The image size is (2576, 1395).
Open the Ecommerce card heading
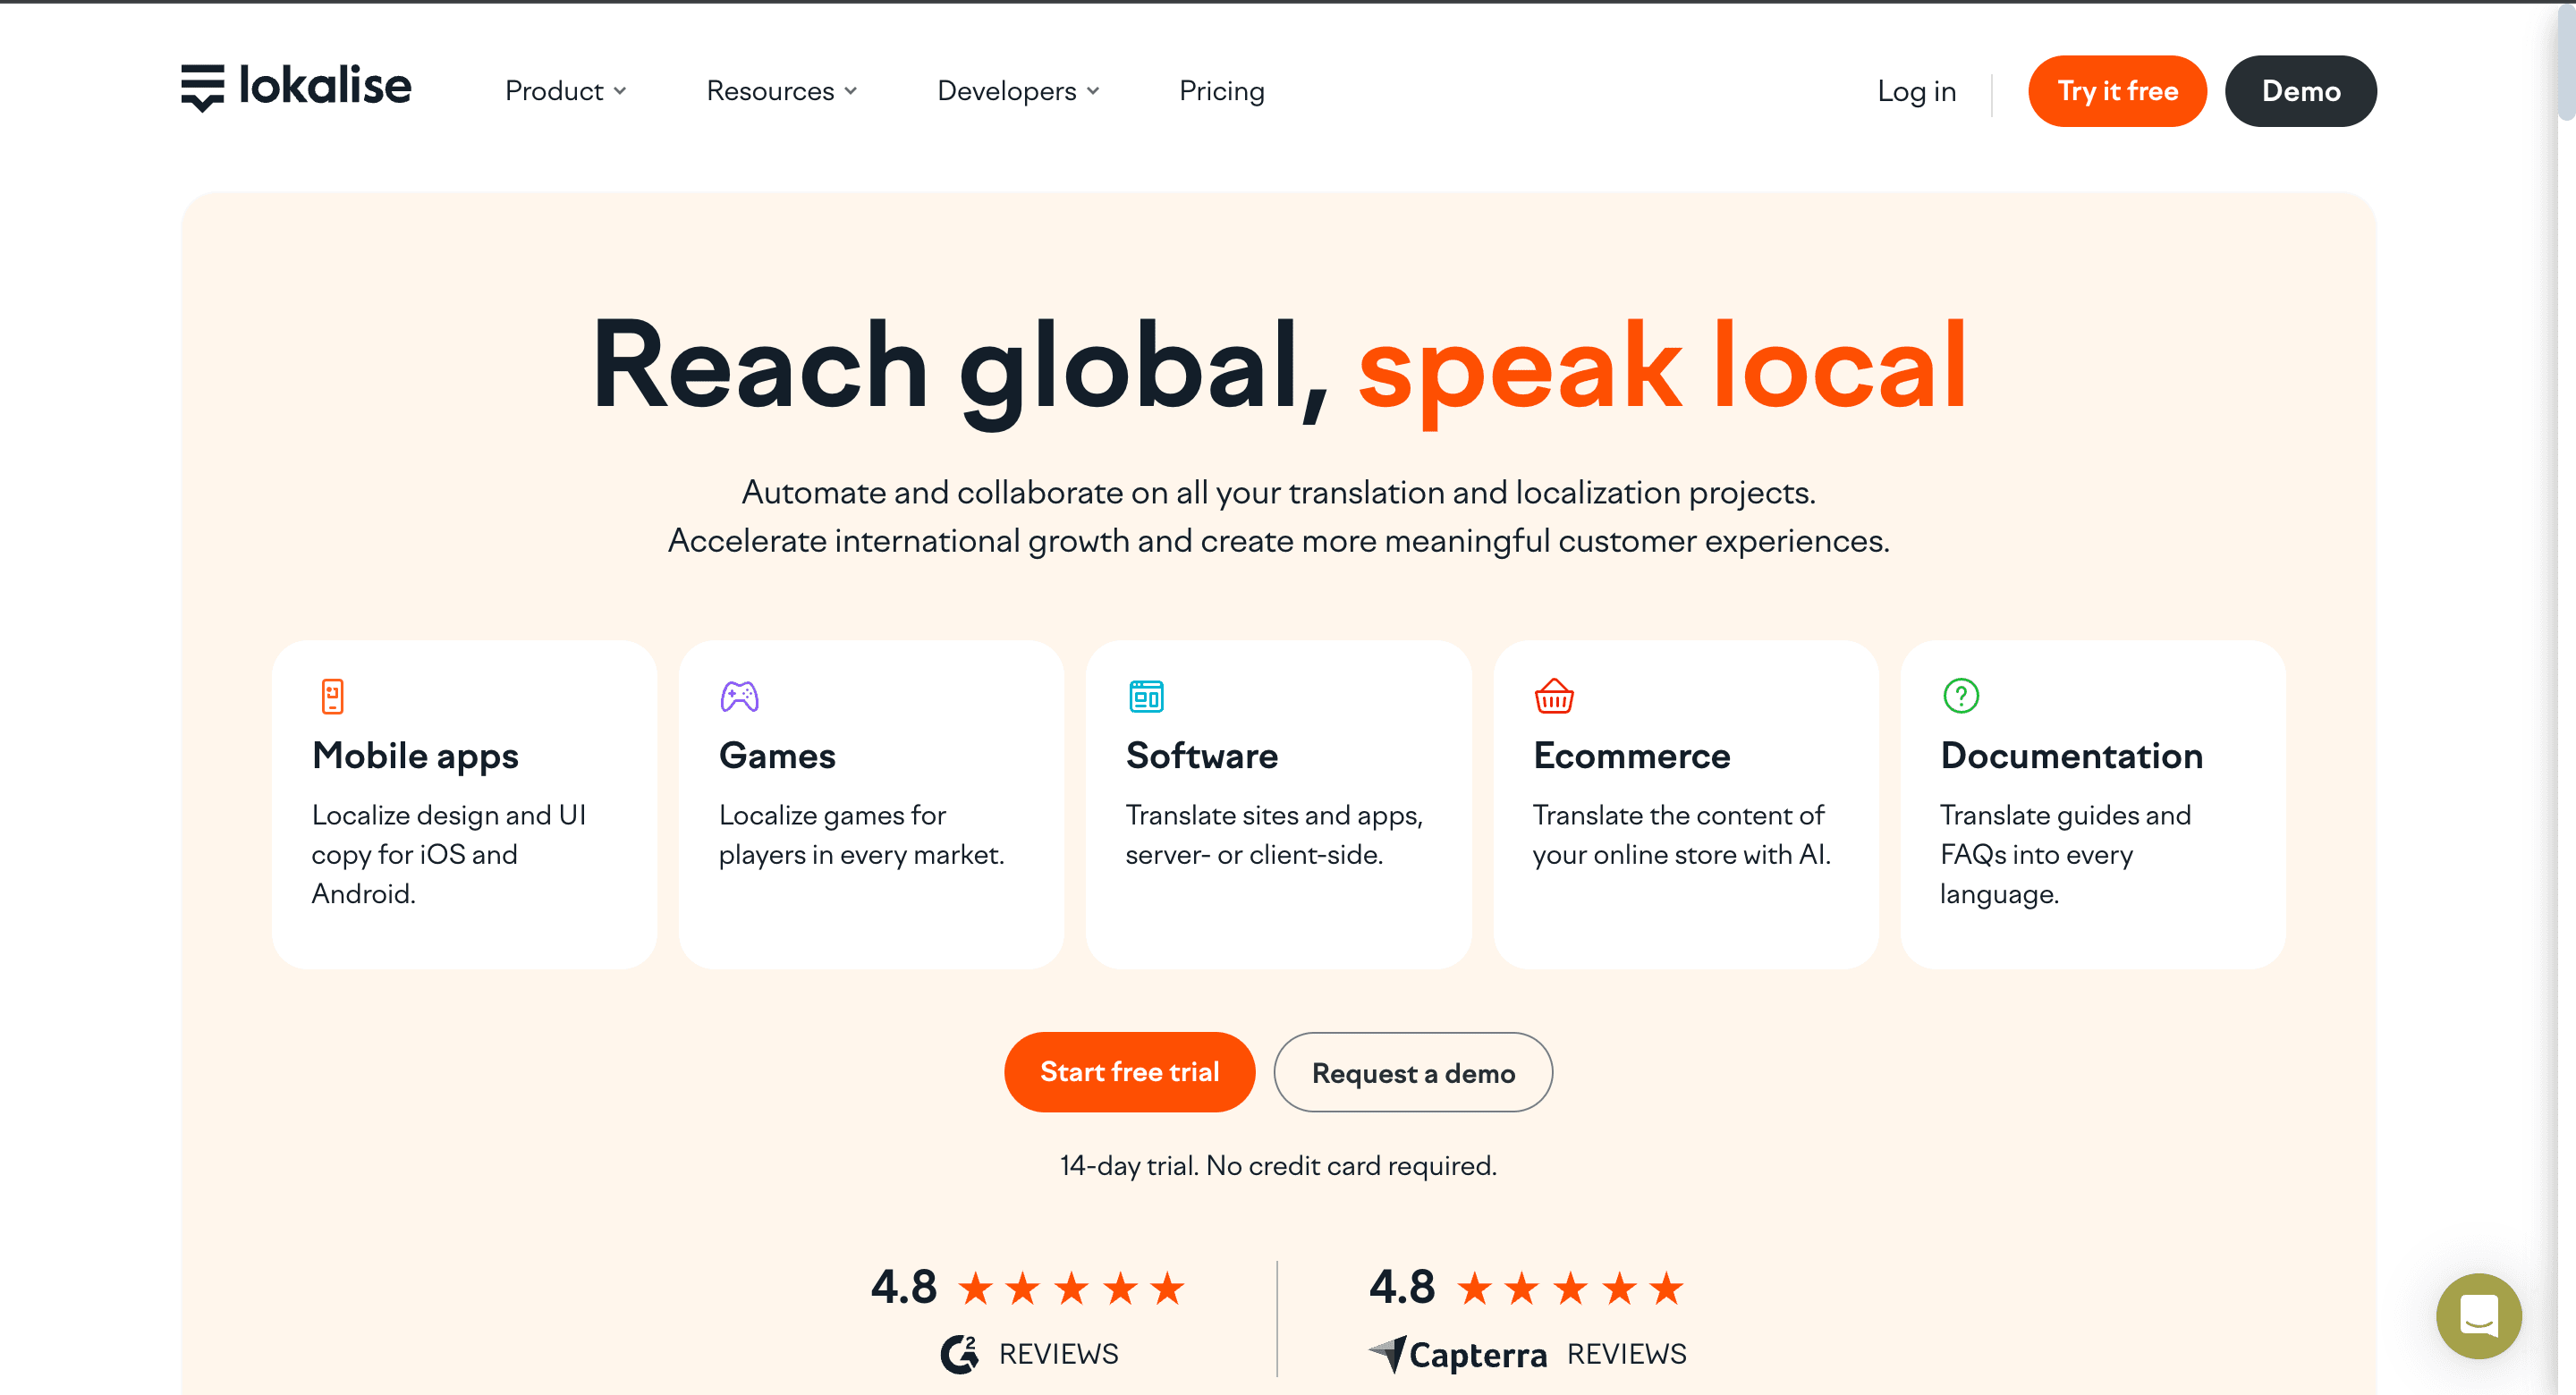tap(1631, 756)
